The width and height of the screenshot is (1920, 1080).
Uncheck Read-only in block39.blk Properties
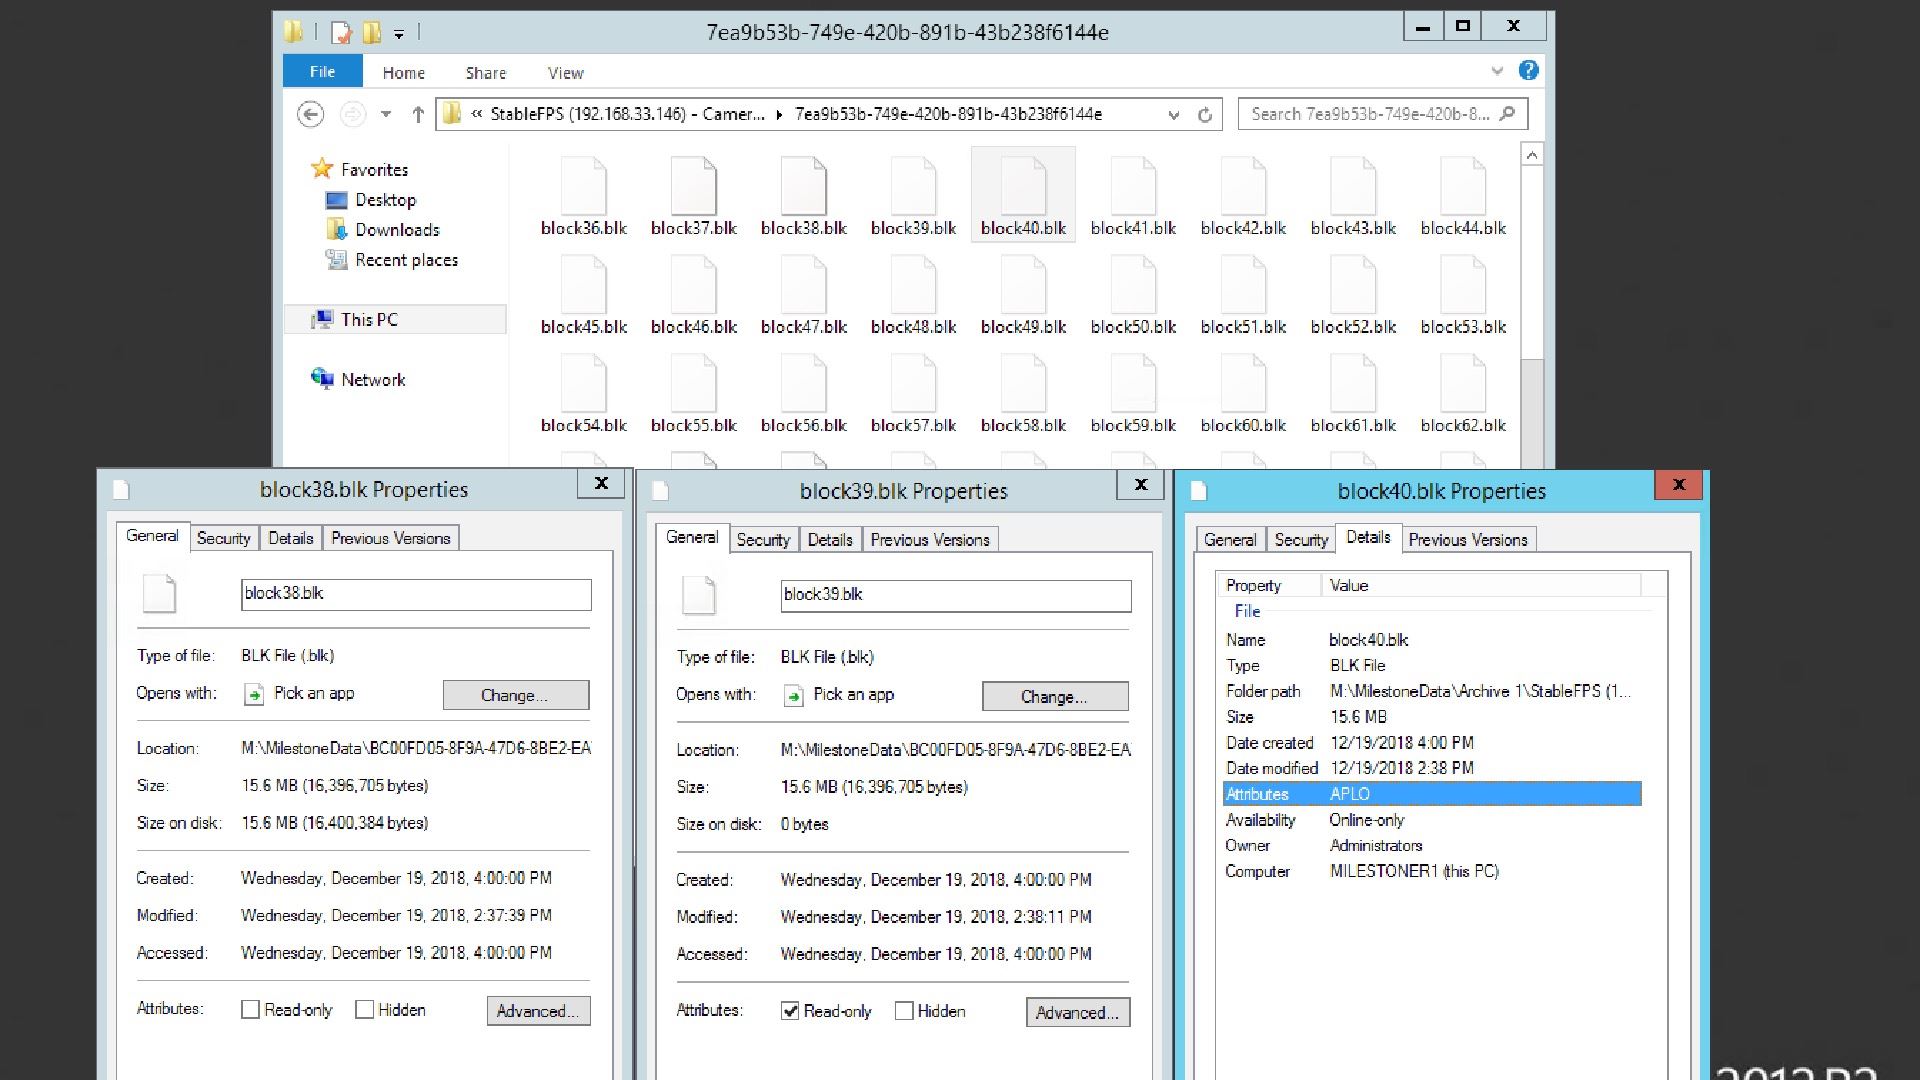(x=790, y=1011)
